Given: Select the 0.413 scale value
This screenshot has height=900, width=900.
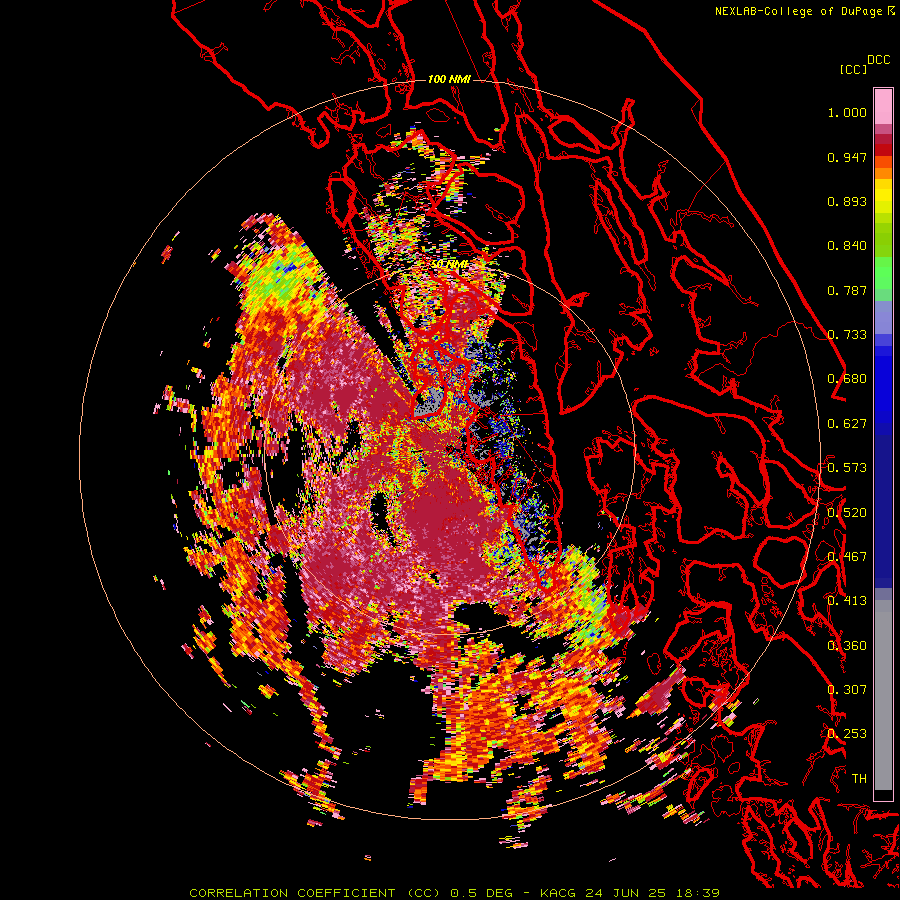Looking at the screenshot, I should (847, 601).
